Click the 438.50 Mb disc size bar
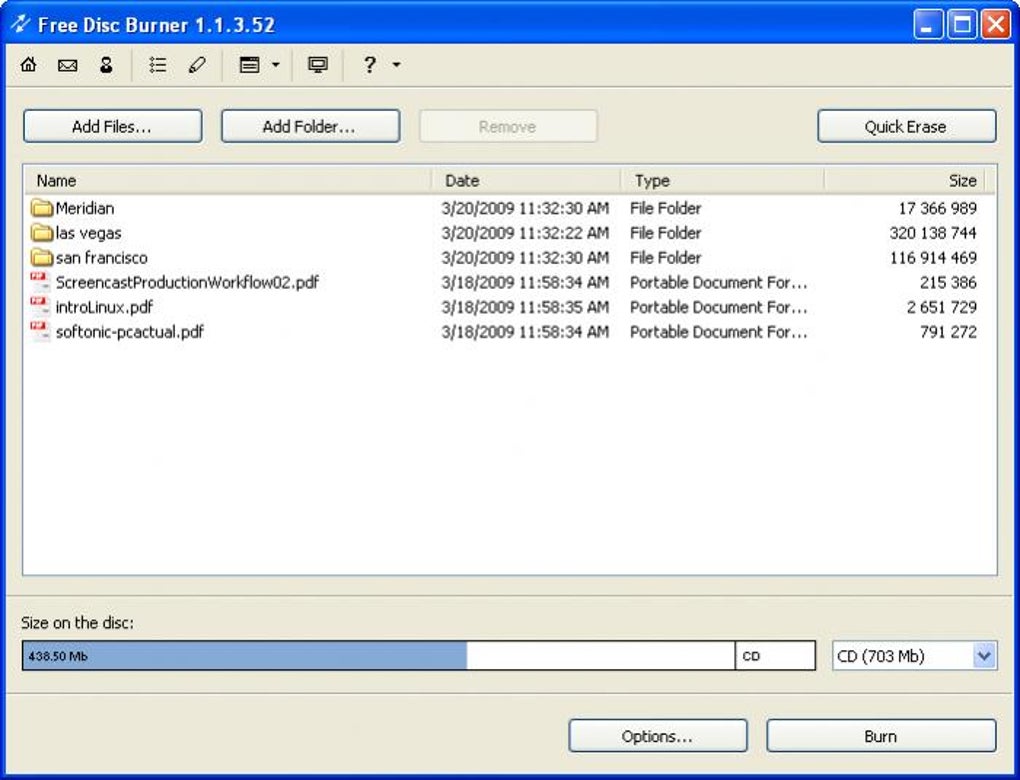This screenshot has height=780, width=1020. pos(379,656)
